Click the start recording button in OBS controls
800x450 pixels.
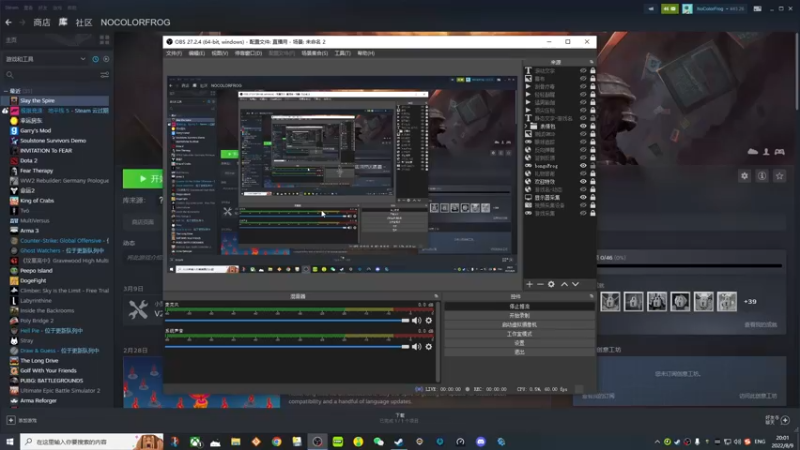point(519,315)
